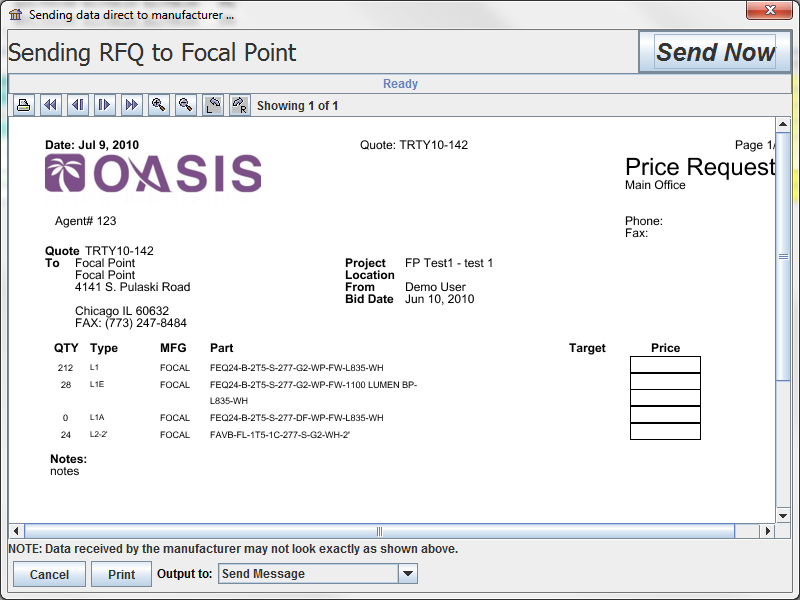Click part 'FAVB-FL-1T5-1C-277-S-G2-WH-2''

(280, 435)
